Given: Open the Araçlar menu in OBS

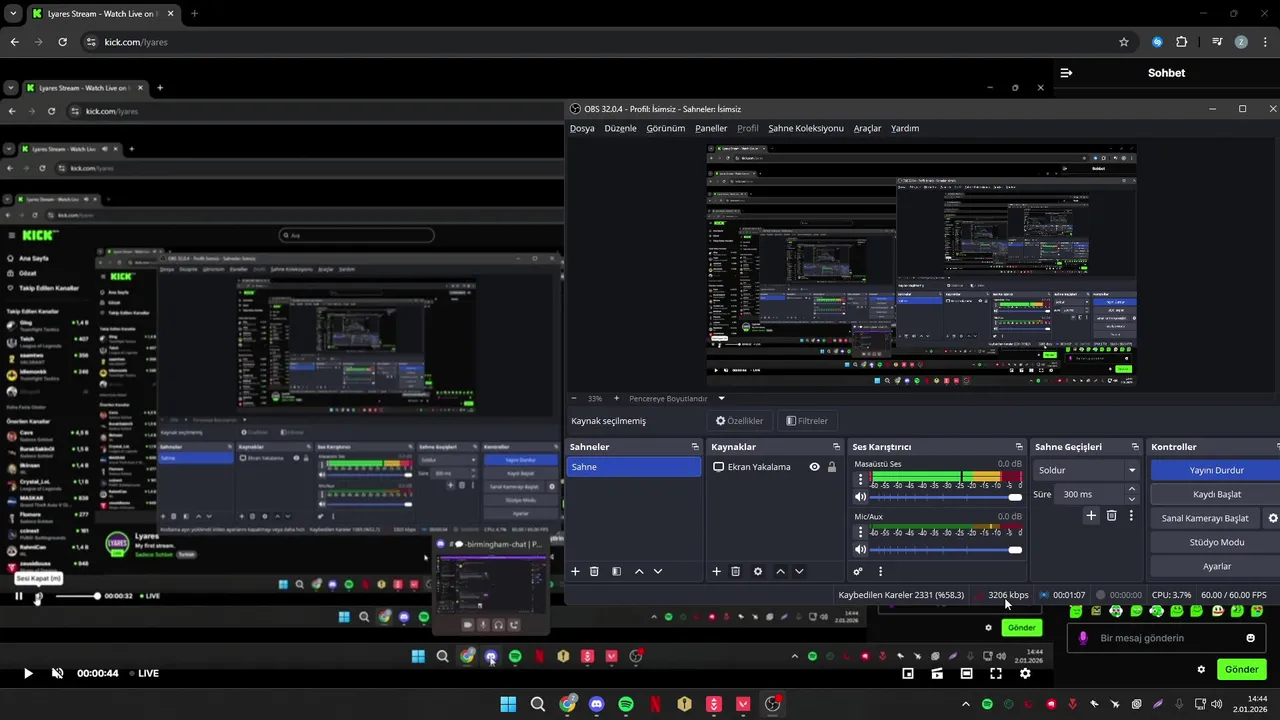Looking at the screenshot, I should click(x=867, y=128).
